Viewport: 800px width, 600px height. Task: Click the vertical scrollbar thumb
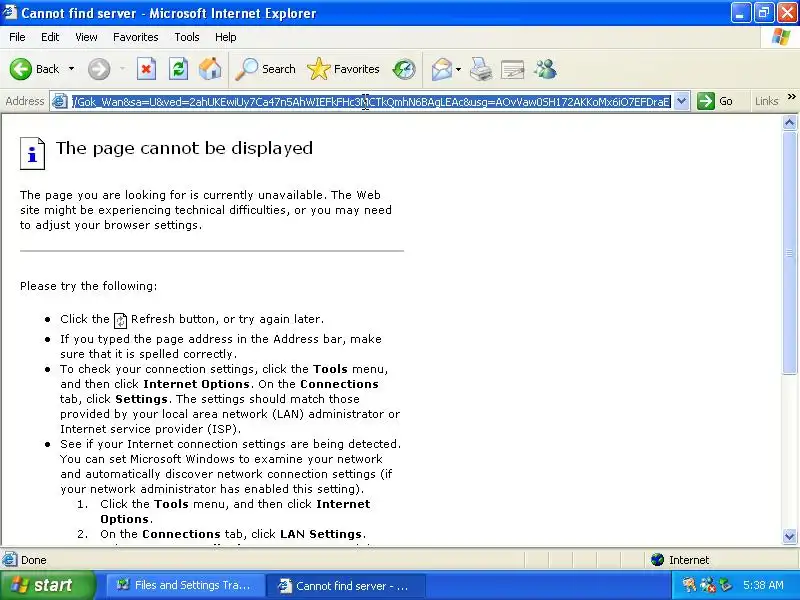click(789, 253)
